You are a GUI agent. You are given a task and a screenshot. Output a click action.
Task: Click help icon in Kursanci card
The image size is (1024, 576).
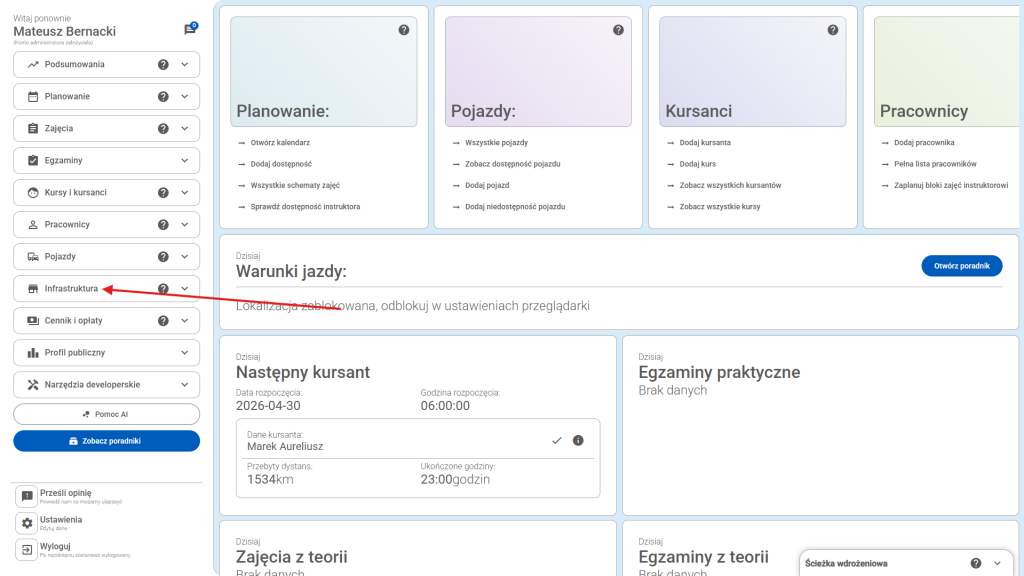833,30
